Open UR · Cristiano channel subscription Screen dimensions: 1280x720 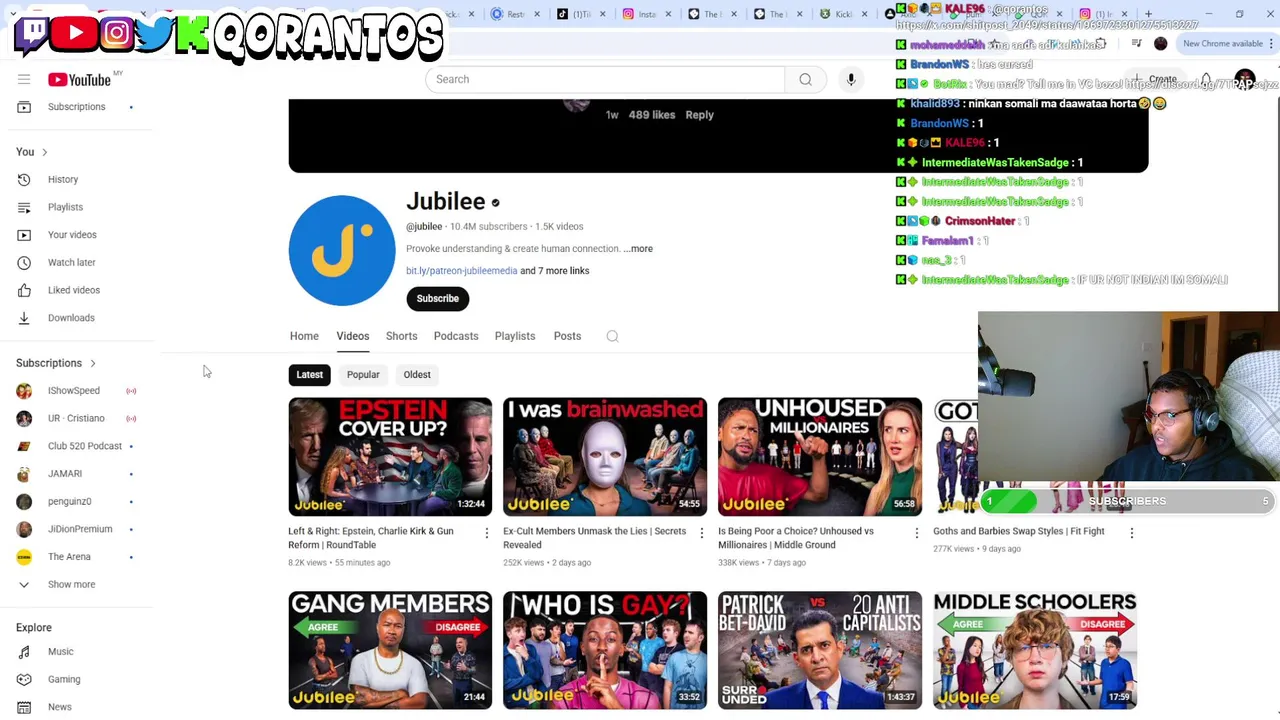click(76, 418)
